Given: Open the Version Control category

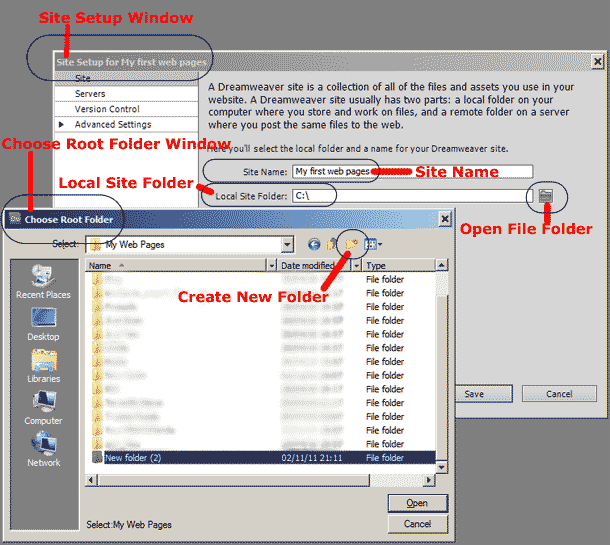Looking at the screenshot, I should click(x=126, y=109).
